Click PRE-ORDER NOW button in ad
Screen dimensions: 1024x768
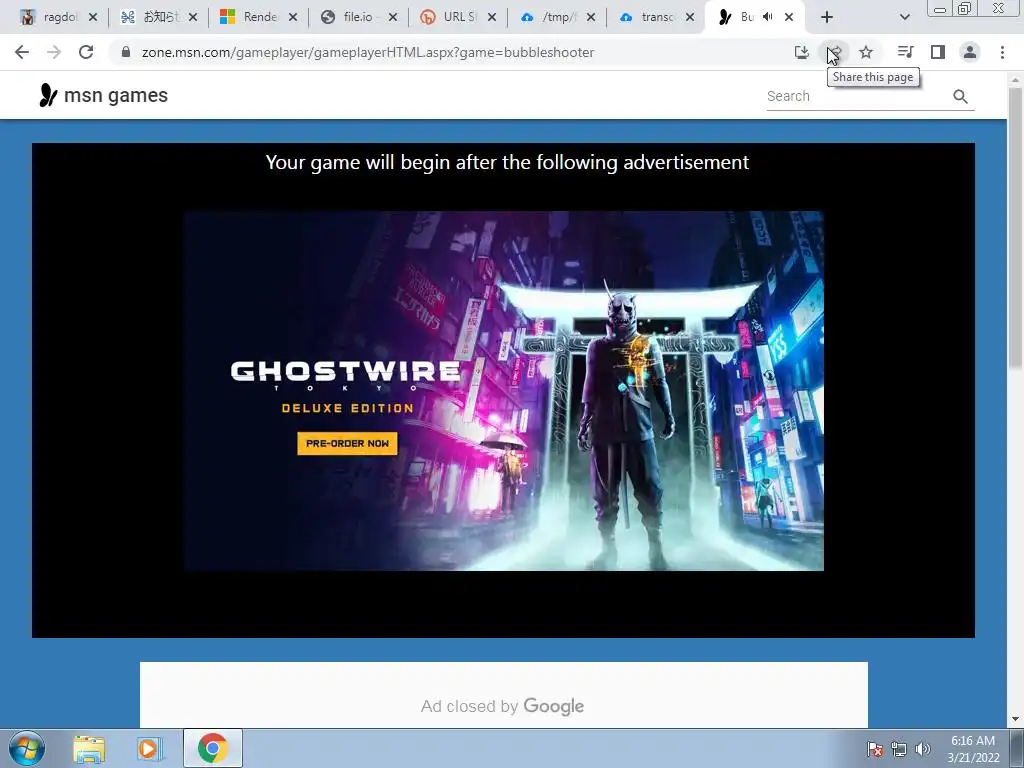coord(347,443)
